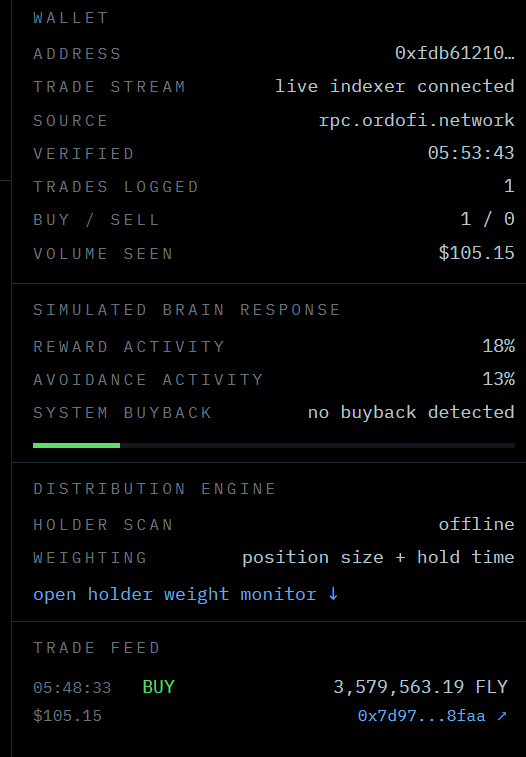526x757 pixels.
Task: Click the Distribution Engine heading
Action: tap(154, 489)
